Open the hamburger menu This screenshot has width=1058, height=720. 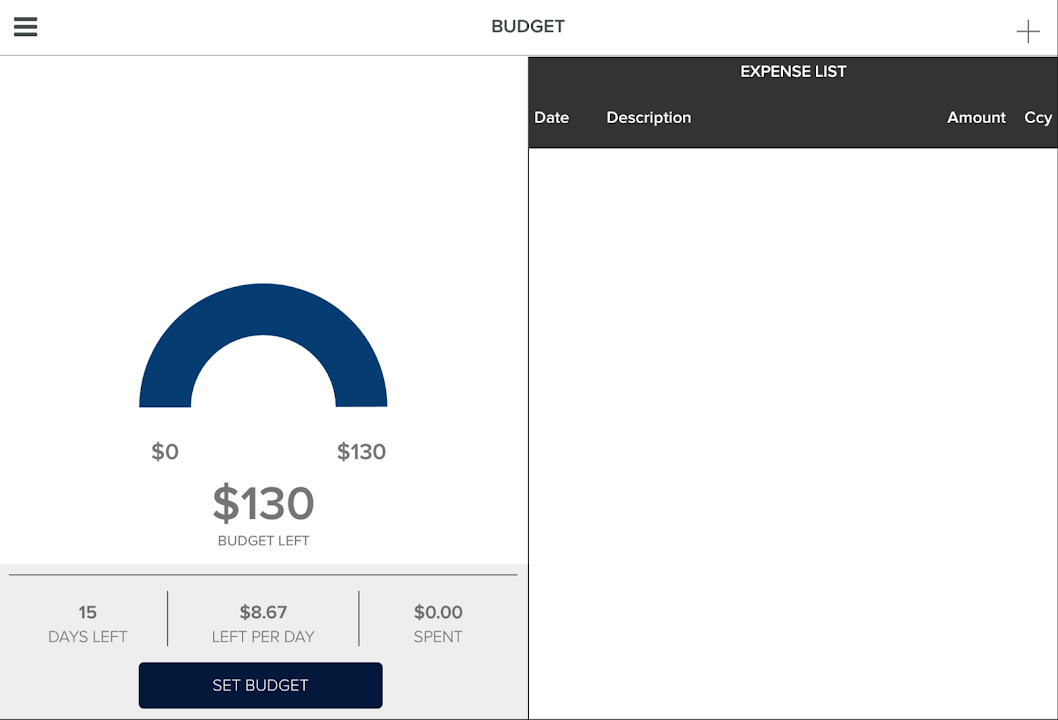pyautogui.click(x=25, y=27)
